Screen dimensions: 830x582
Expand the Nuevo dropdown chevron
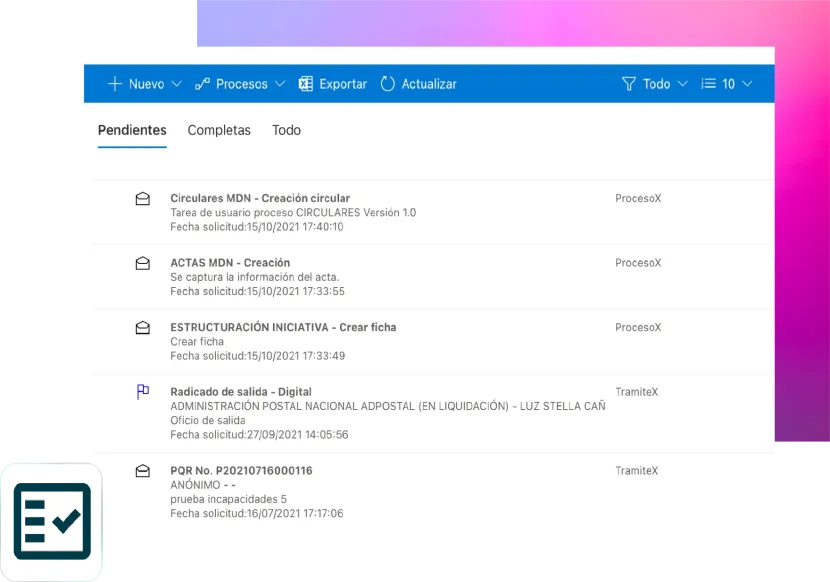point(177,84)
